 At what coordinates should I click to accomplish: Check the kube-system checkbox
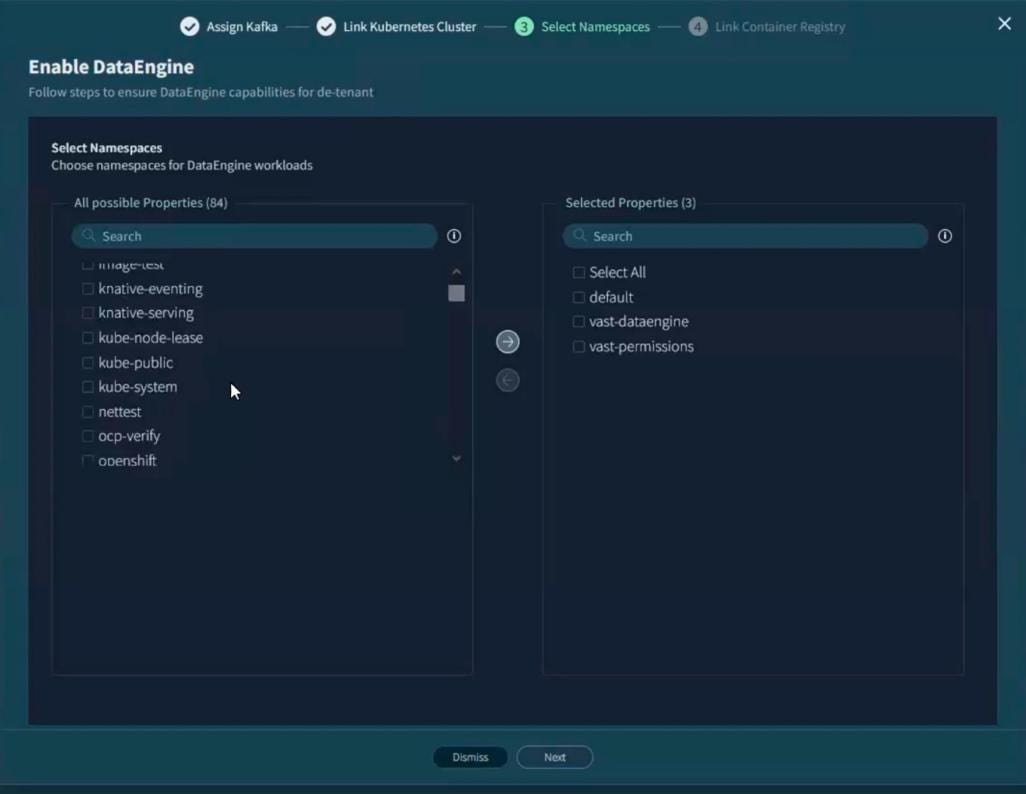click(x=88, y=387)
